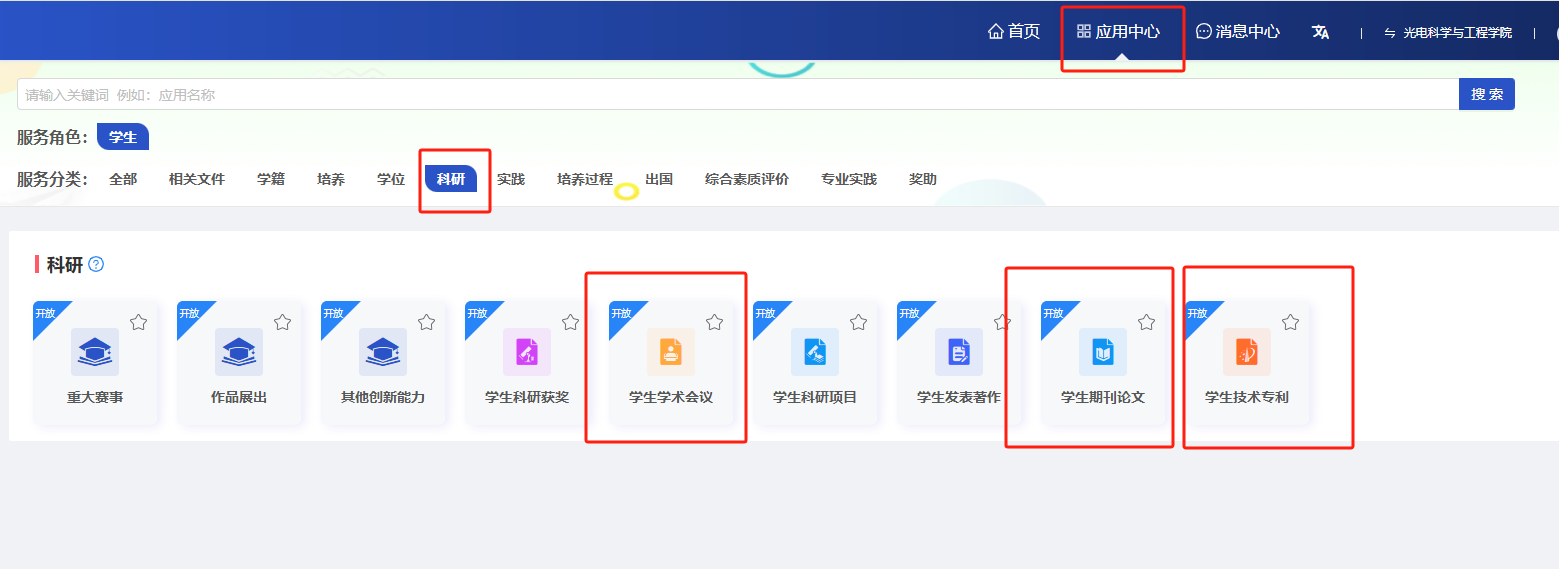This screenshot has height=569, width=1559.
Task: Toggle the favorite star on 学生期刊论文
Action: tap(1147, 322)
